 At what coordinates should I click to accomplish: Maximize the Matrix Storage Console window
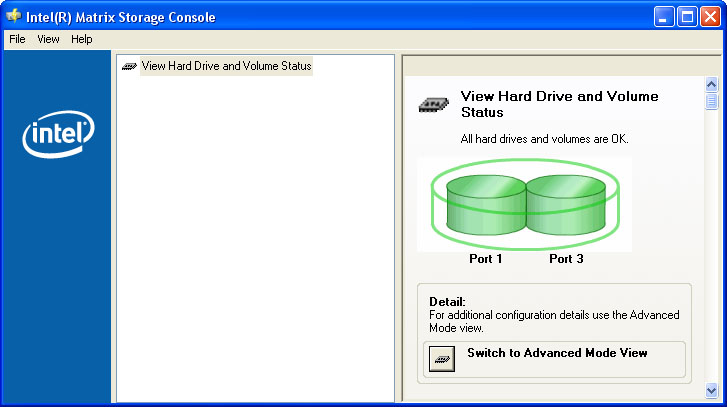(687, 17)
